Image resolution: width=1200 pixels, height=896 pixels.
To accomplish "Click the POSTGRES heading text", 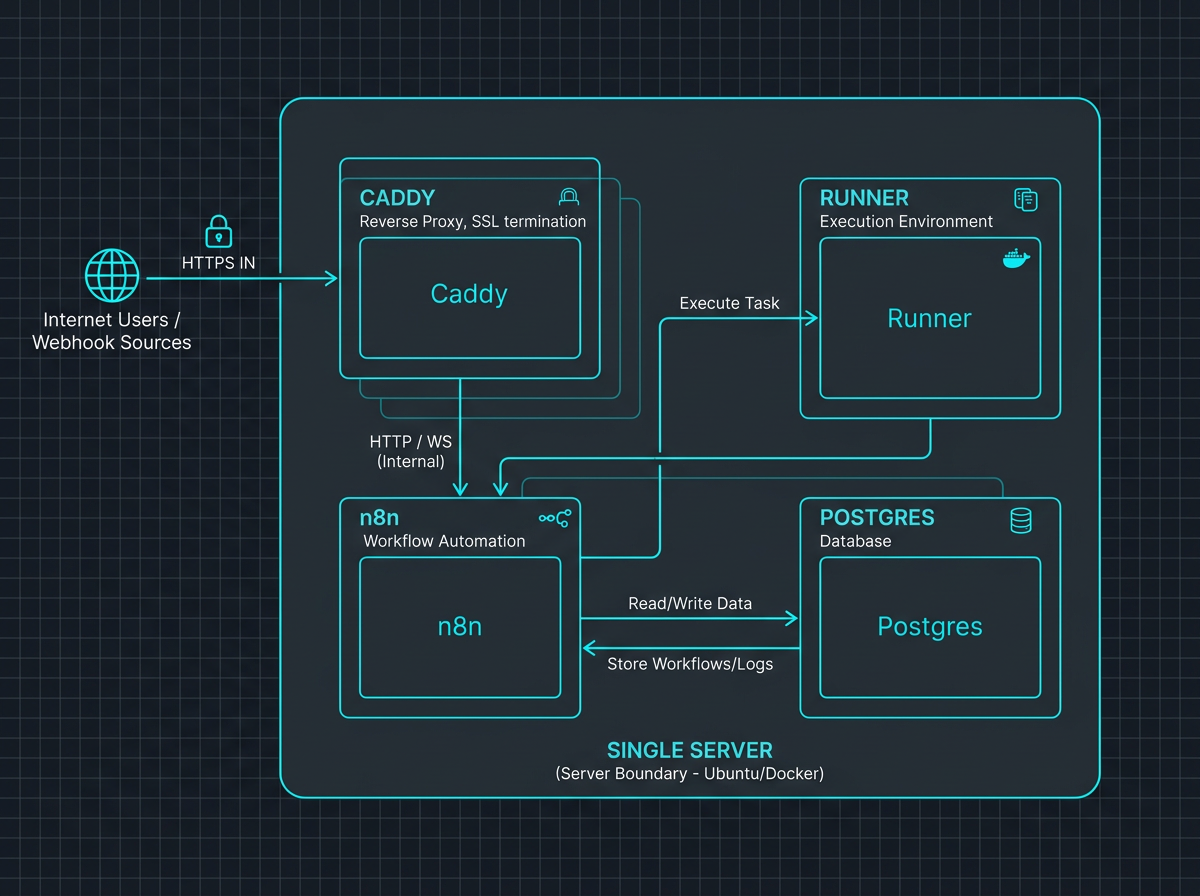I will pos(877,518).
